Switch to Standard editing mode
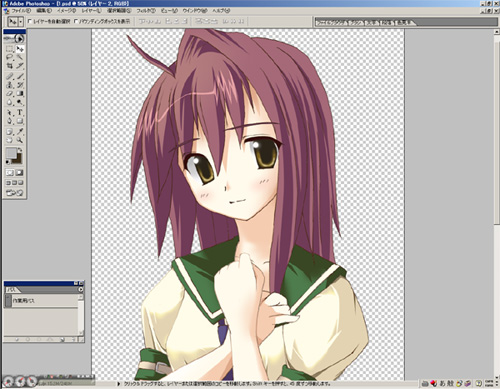Image resolution: width=500 pixels, height=389 pixels. pyautogui.click(x=10, y=173)
